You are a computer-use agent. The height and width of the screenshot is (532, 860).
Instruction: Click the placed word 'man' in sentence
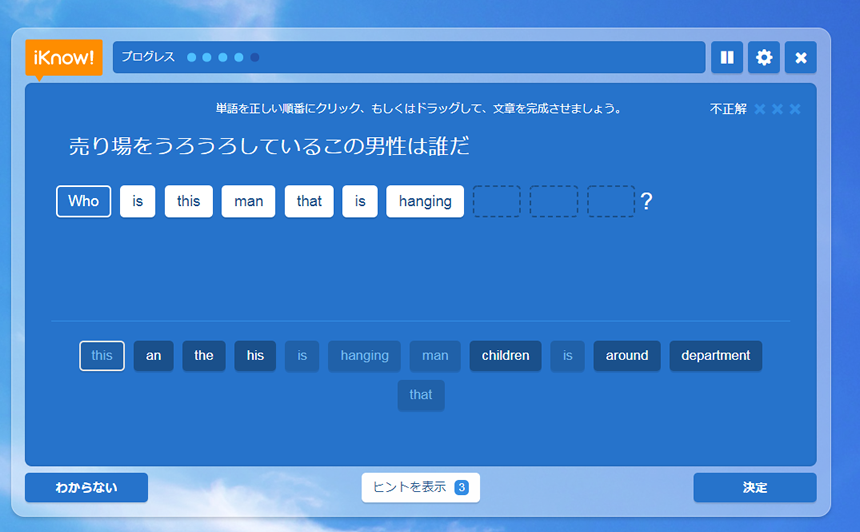tap(248, 201)
